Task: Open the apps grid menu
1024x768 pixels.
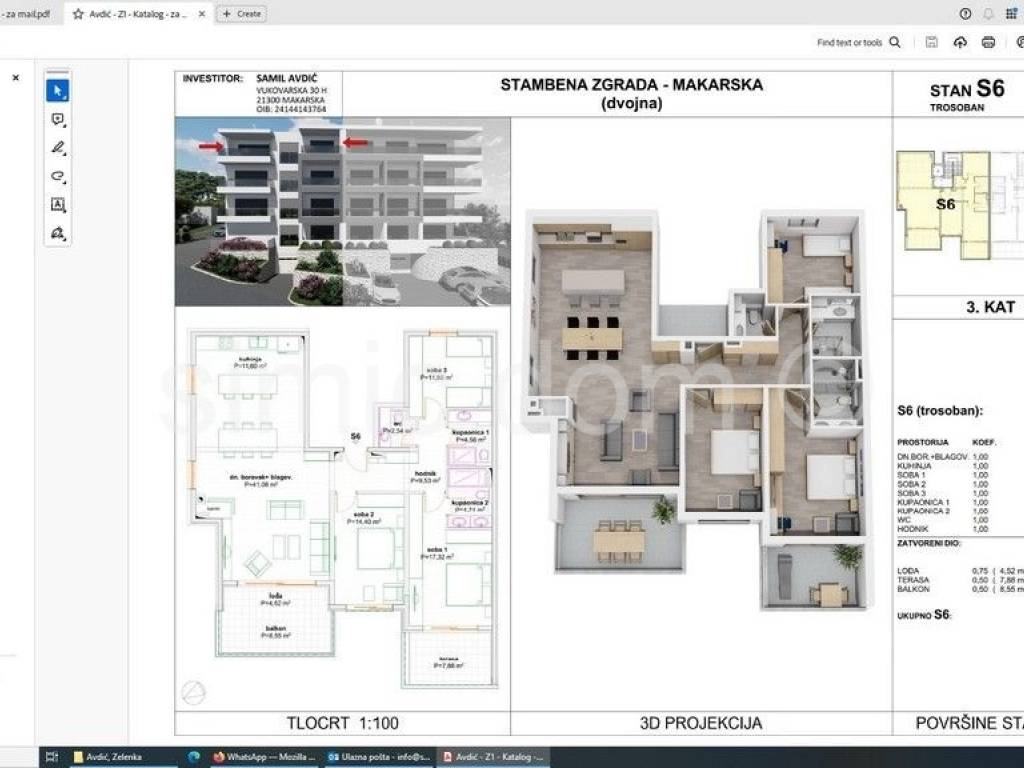Action: (x=1014, y=13)
